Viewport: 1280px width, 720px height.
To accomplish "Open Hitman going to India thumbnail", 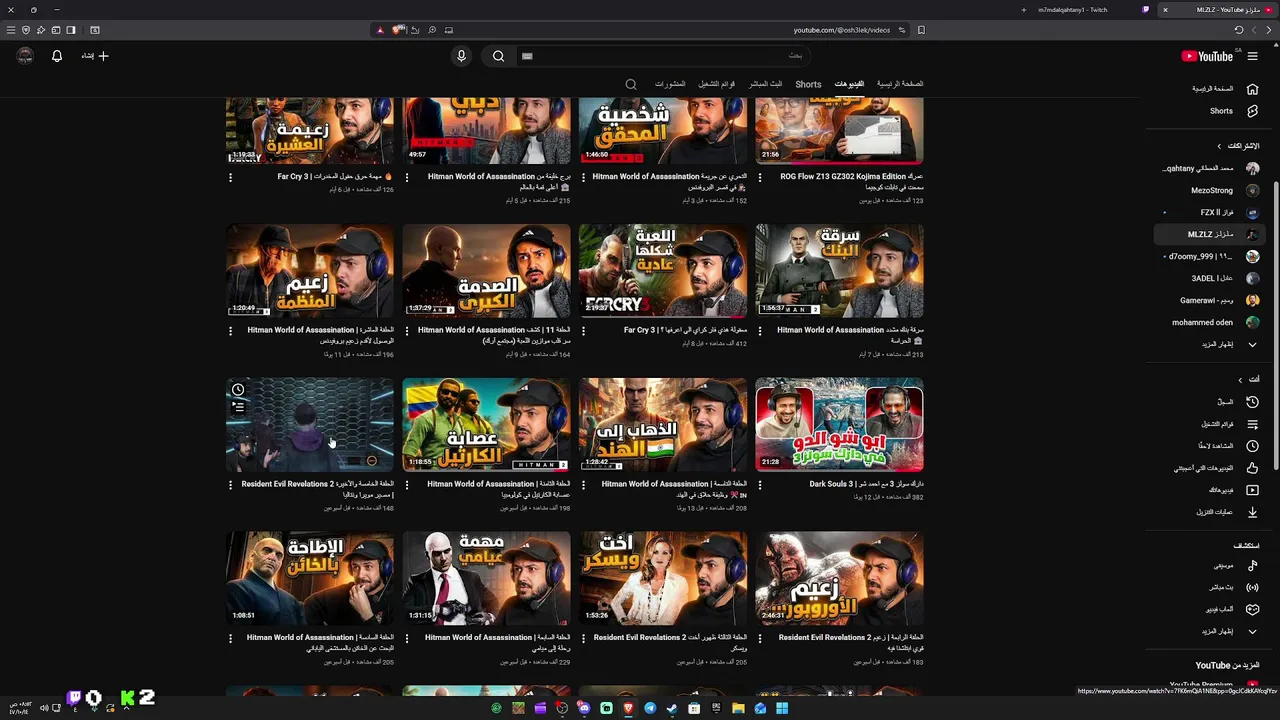I will coord(663,425).
